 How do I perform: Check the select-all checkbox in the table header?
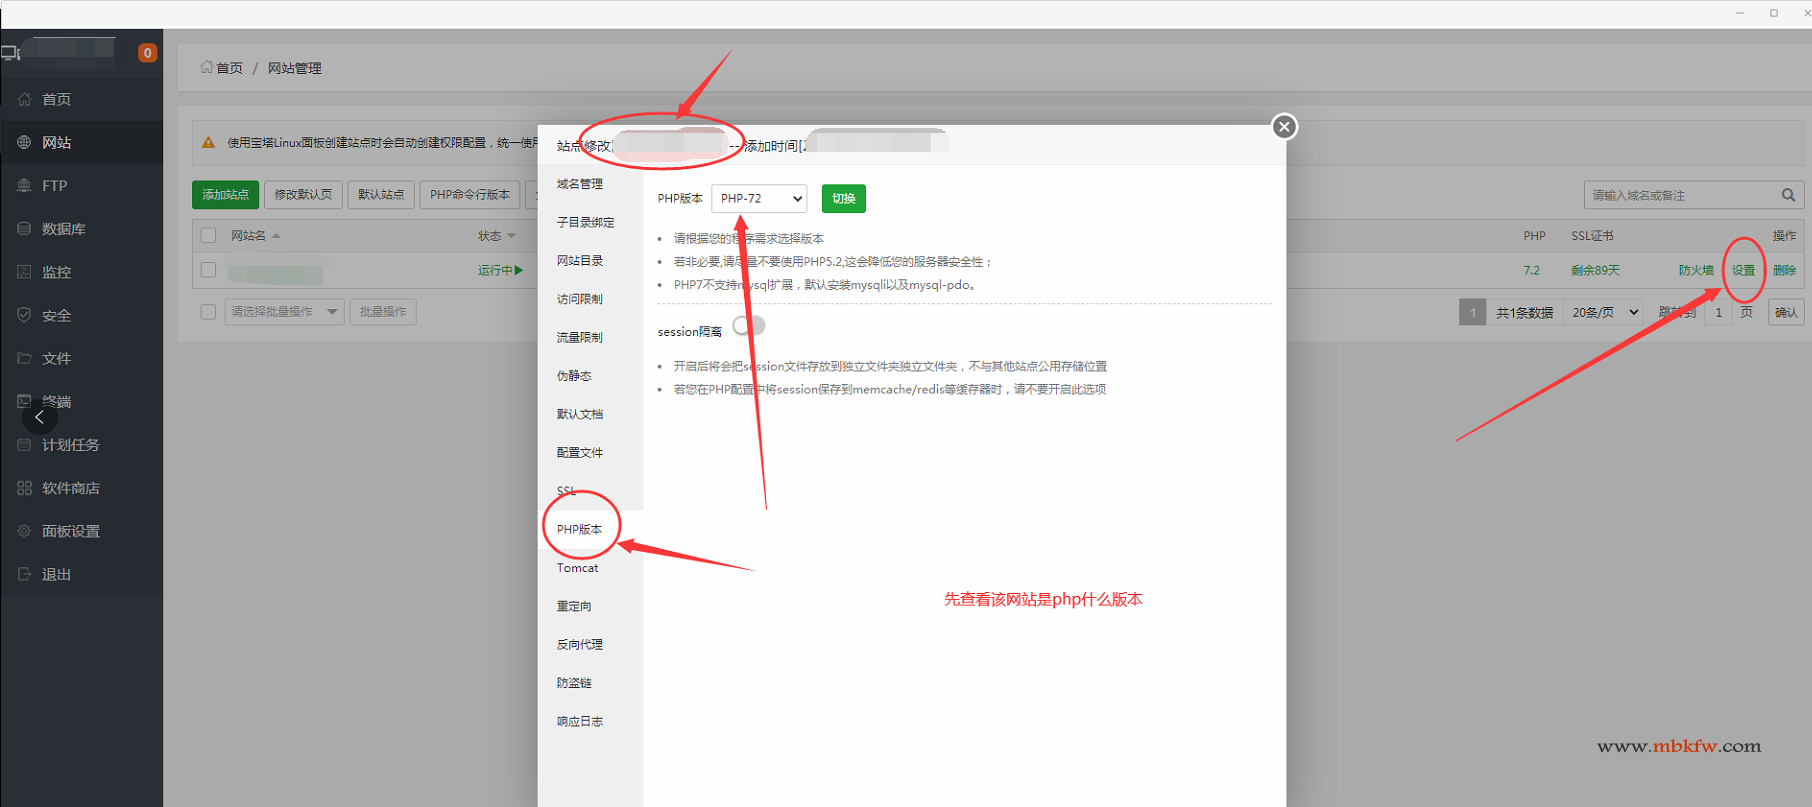208,236
